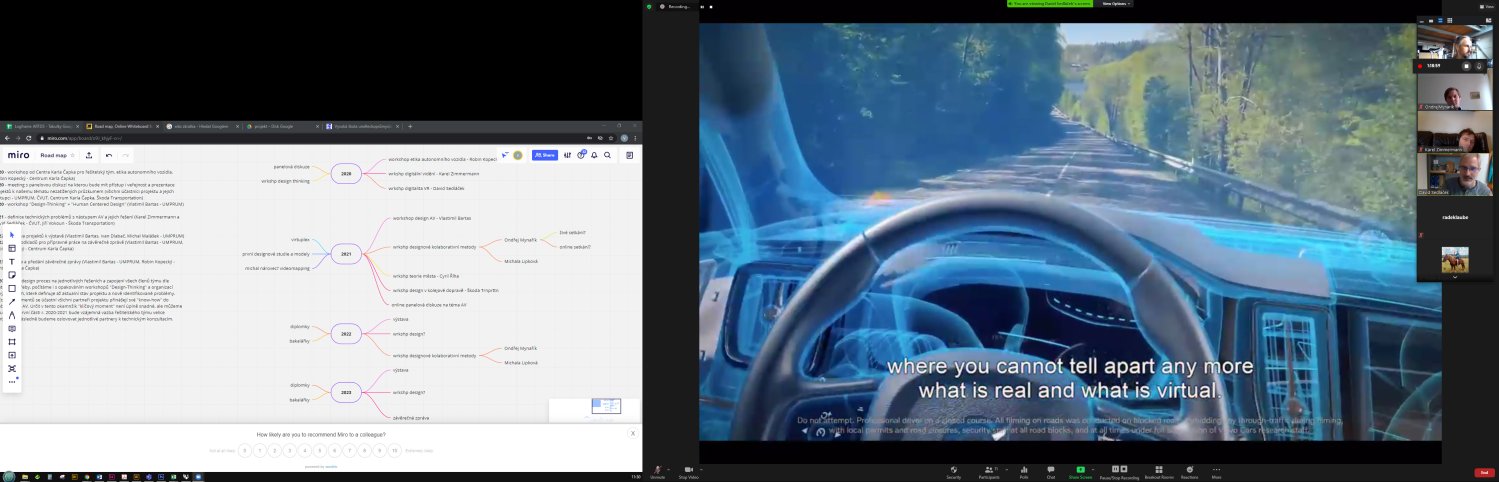
Task: Select the Sticky note tool in Miro
Action: 12,275
